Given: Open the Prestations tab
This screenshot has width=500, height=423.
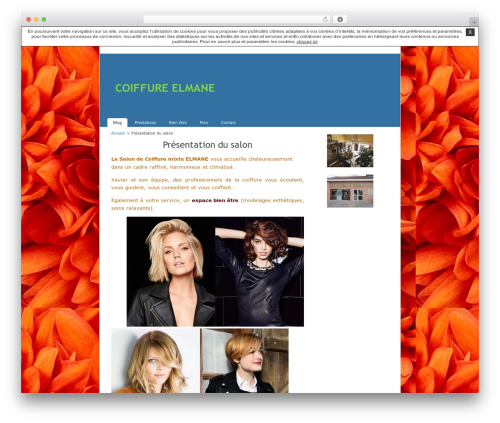Looking at the screenshot, I should click(145, 123).
